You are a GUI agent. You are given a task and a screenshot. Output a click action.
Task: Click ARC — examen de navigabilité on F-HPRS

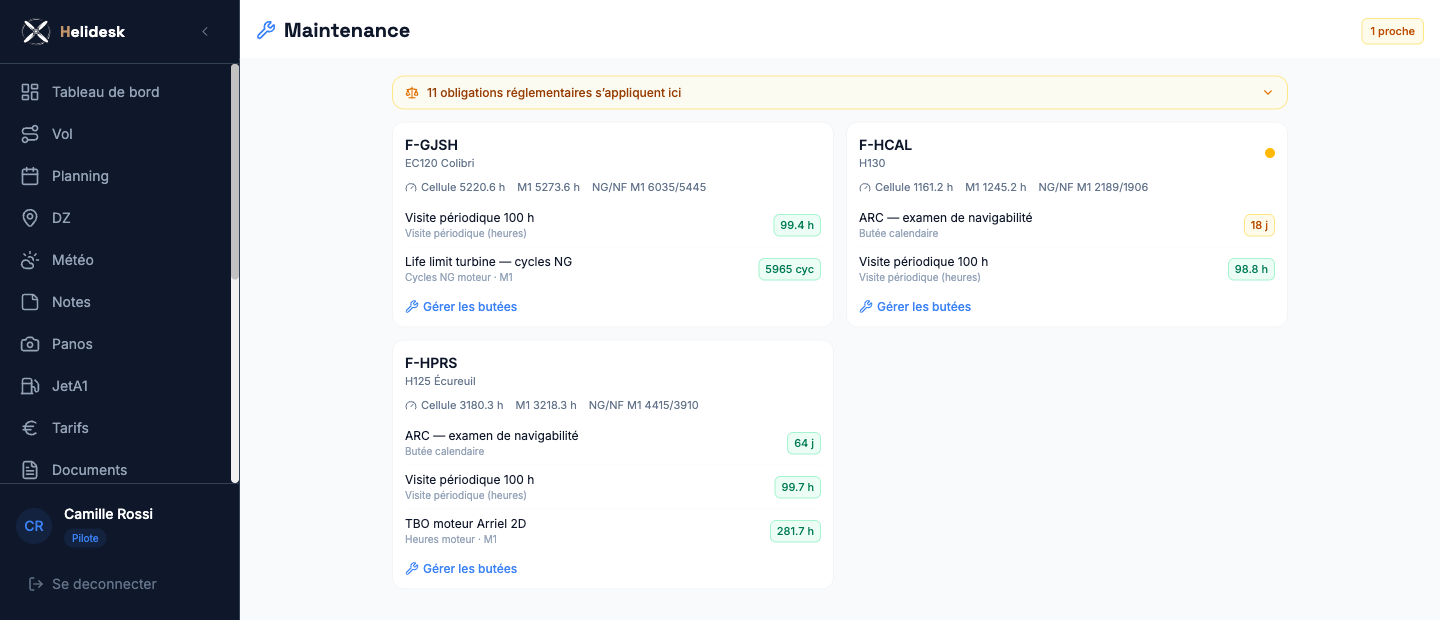[x=491, y=435]
